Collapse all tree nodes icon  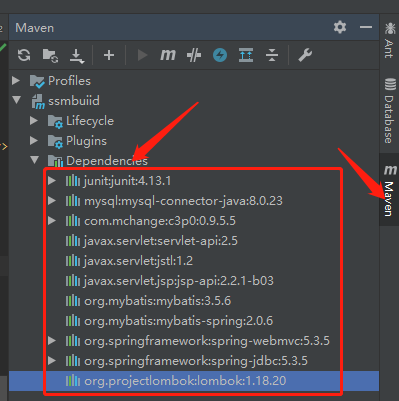[272, 55]
